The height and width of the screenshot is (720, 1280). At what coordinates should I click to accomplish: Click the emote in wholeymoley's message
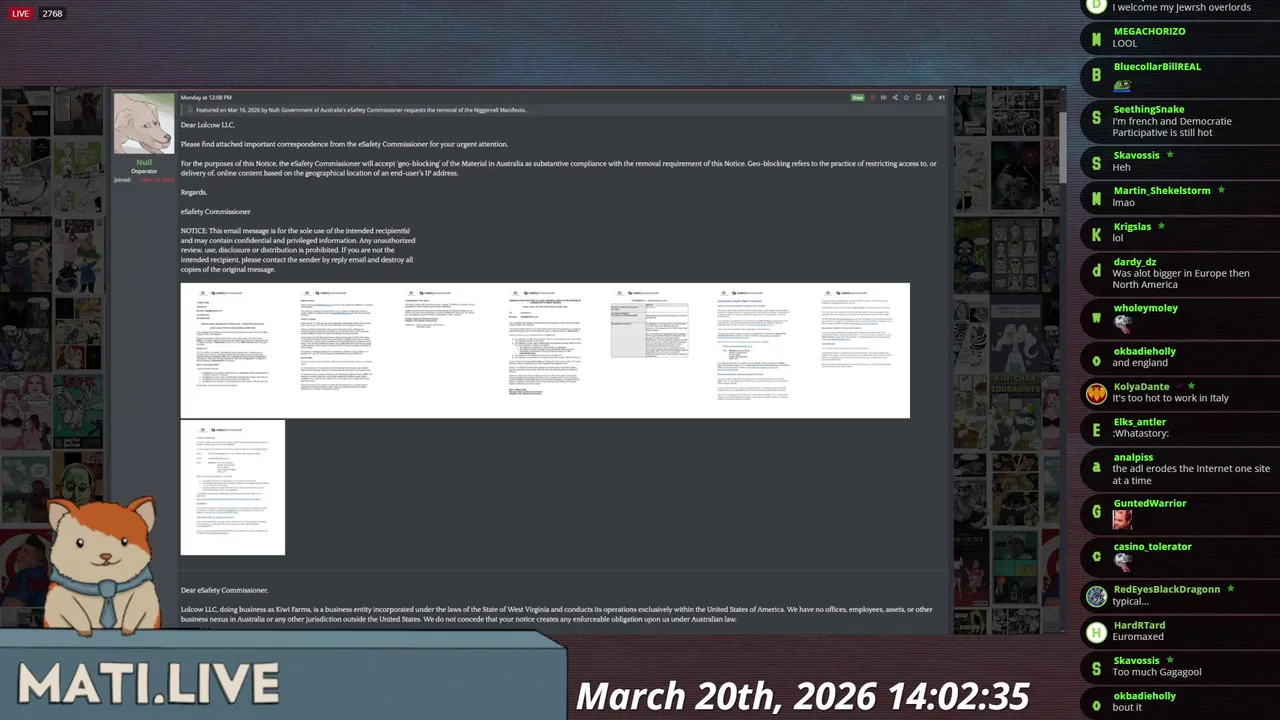(1122, 323)
